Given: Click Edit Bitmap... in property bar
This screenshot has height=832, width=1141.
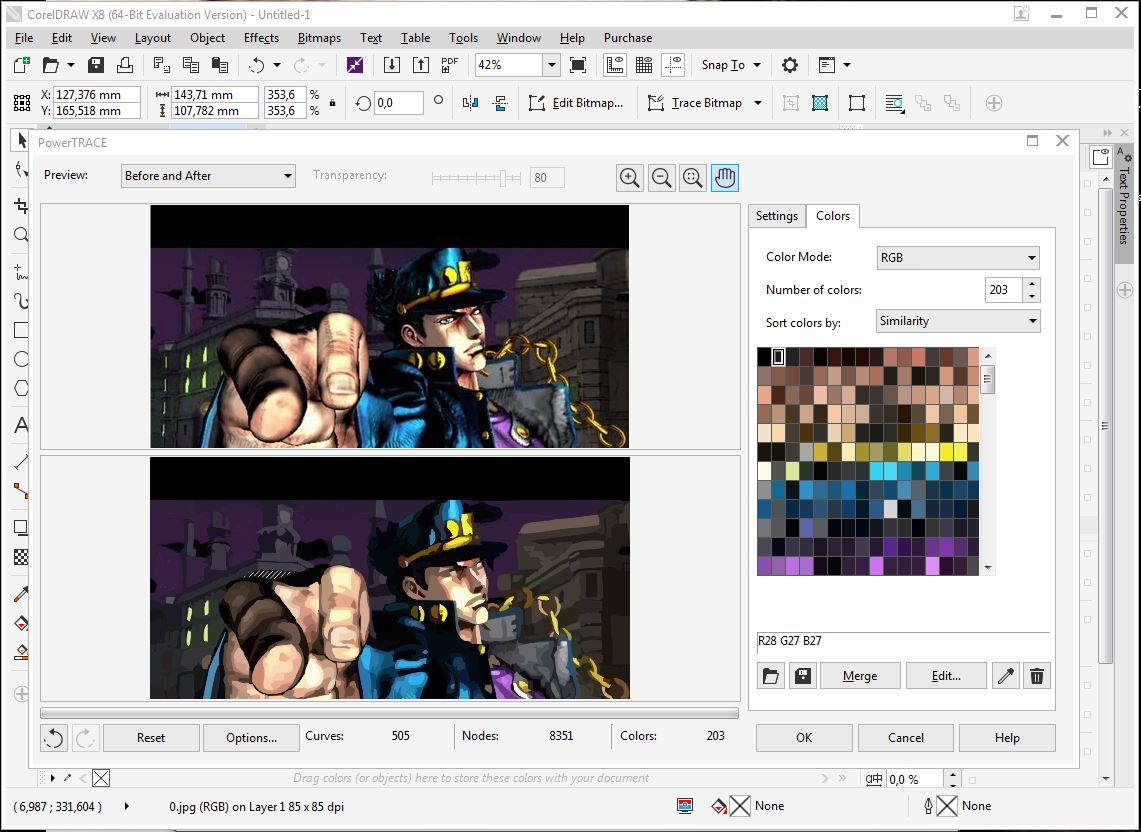Looking at the screenshot, I should tap(576, 103).
